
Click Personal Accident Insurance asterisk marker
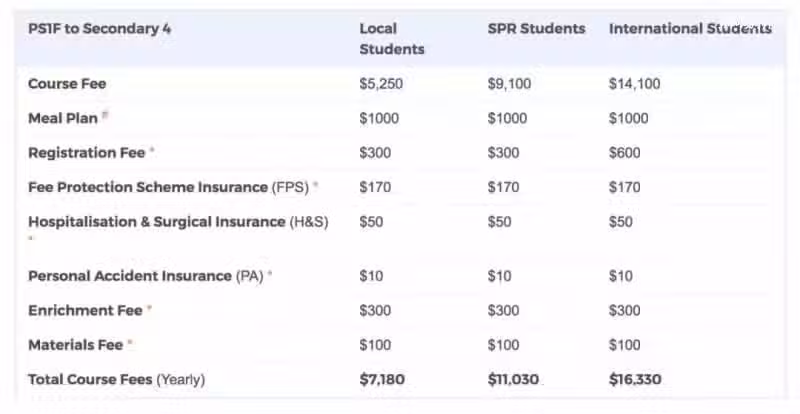pyautogui.click(x=270, y=274)
